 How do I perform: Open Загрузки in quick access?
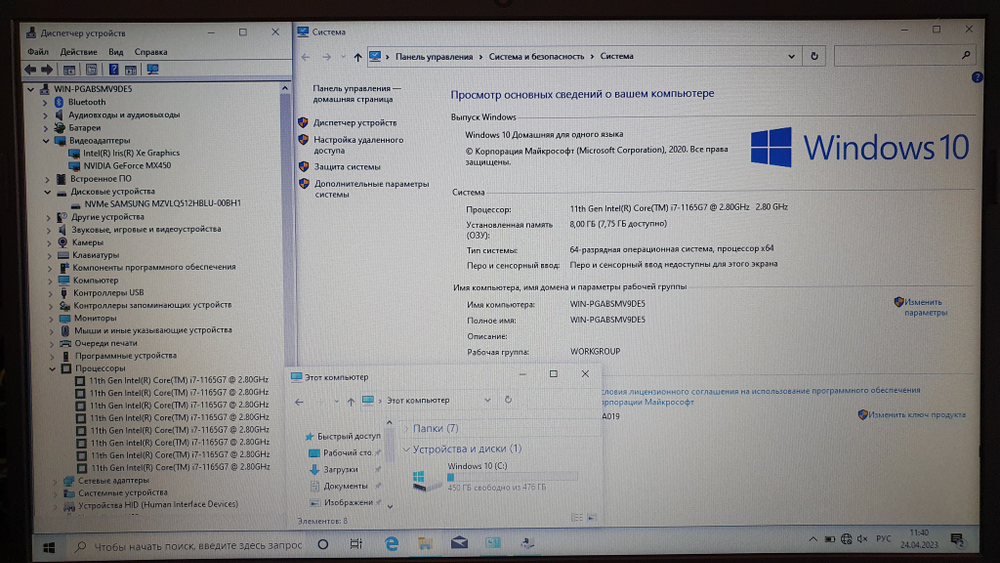341,470
